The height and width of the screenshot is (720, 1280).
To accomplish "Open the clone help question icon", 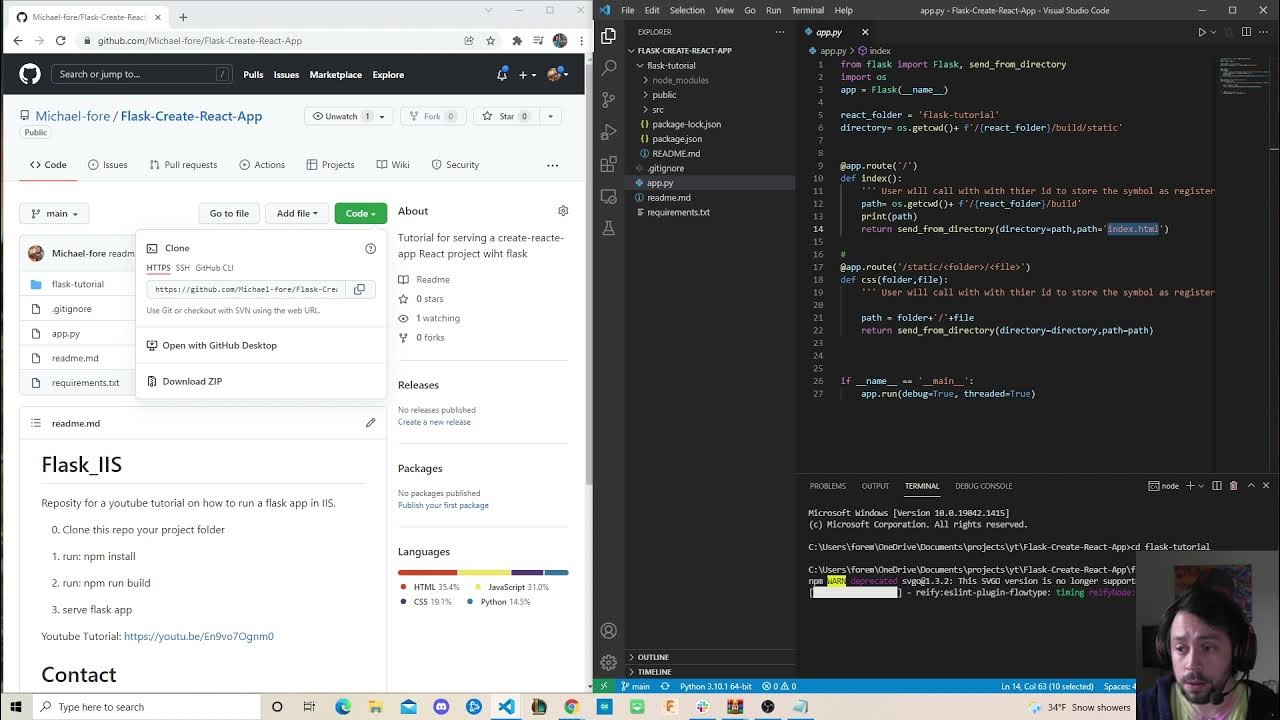I will [370, 248].
